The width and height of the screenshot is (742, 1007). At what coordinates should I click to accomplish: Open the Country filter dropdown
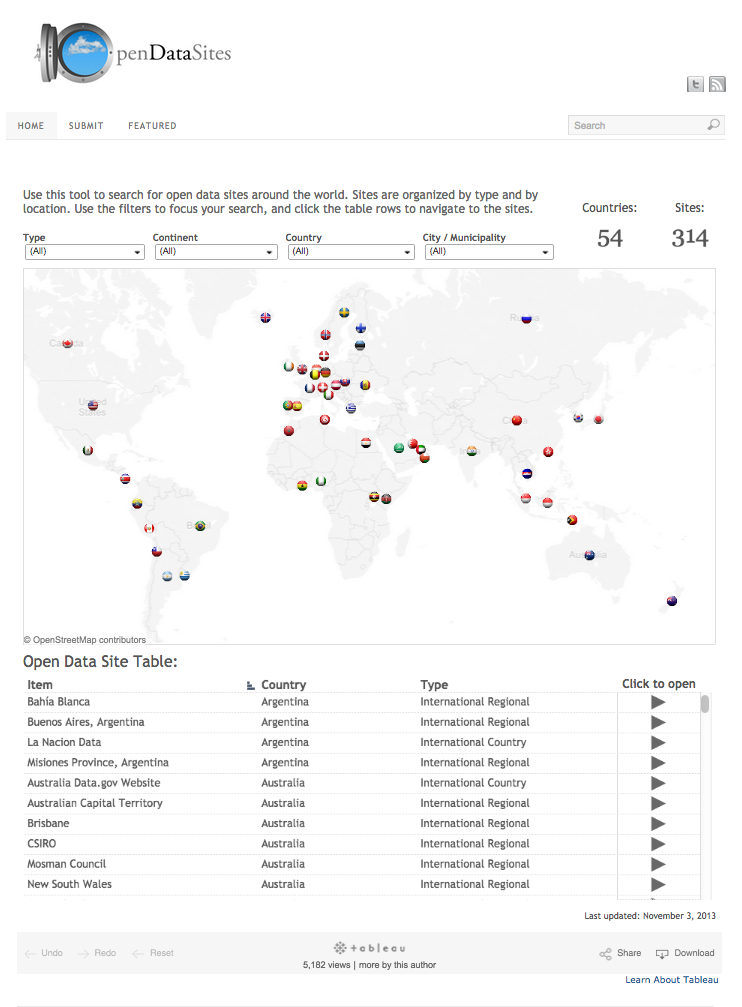[x=350, y=252]
